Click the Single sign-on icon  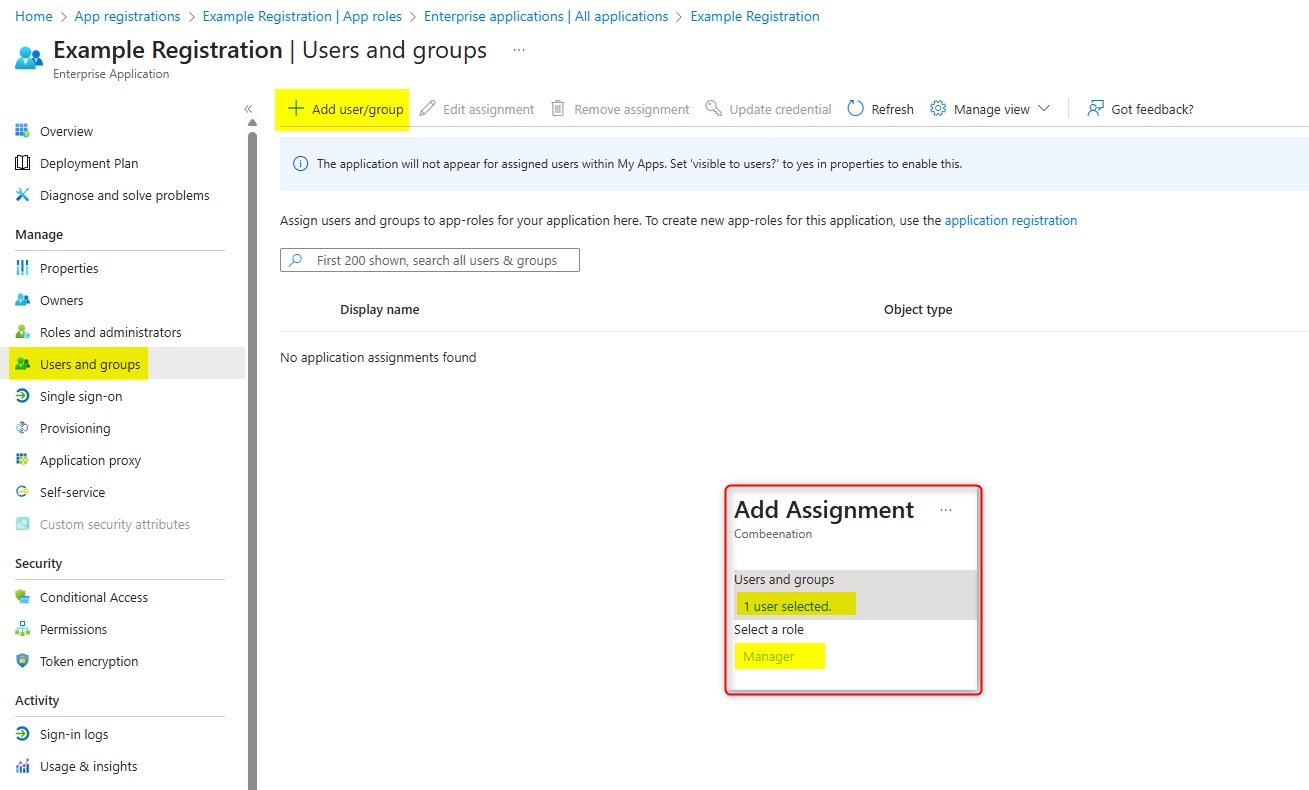coord(22,396)
